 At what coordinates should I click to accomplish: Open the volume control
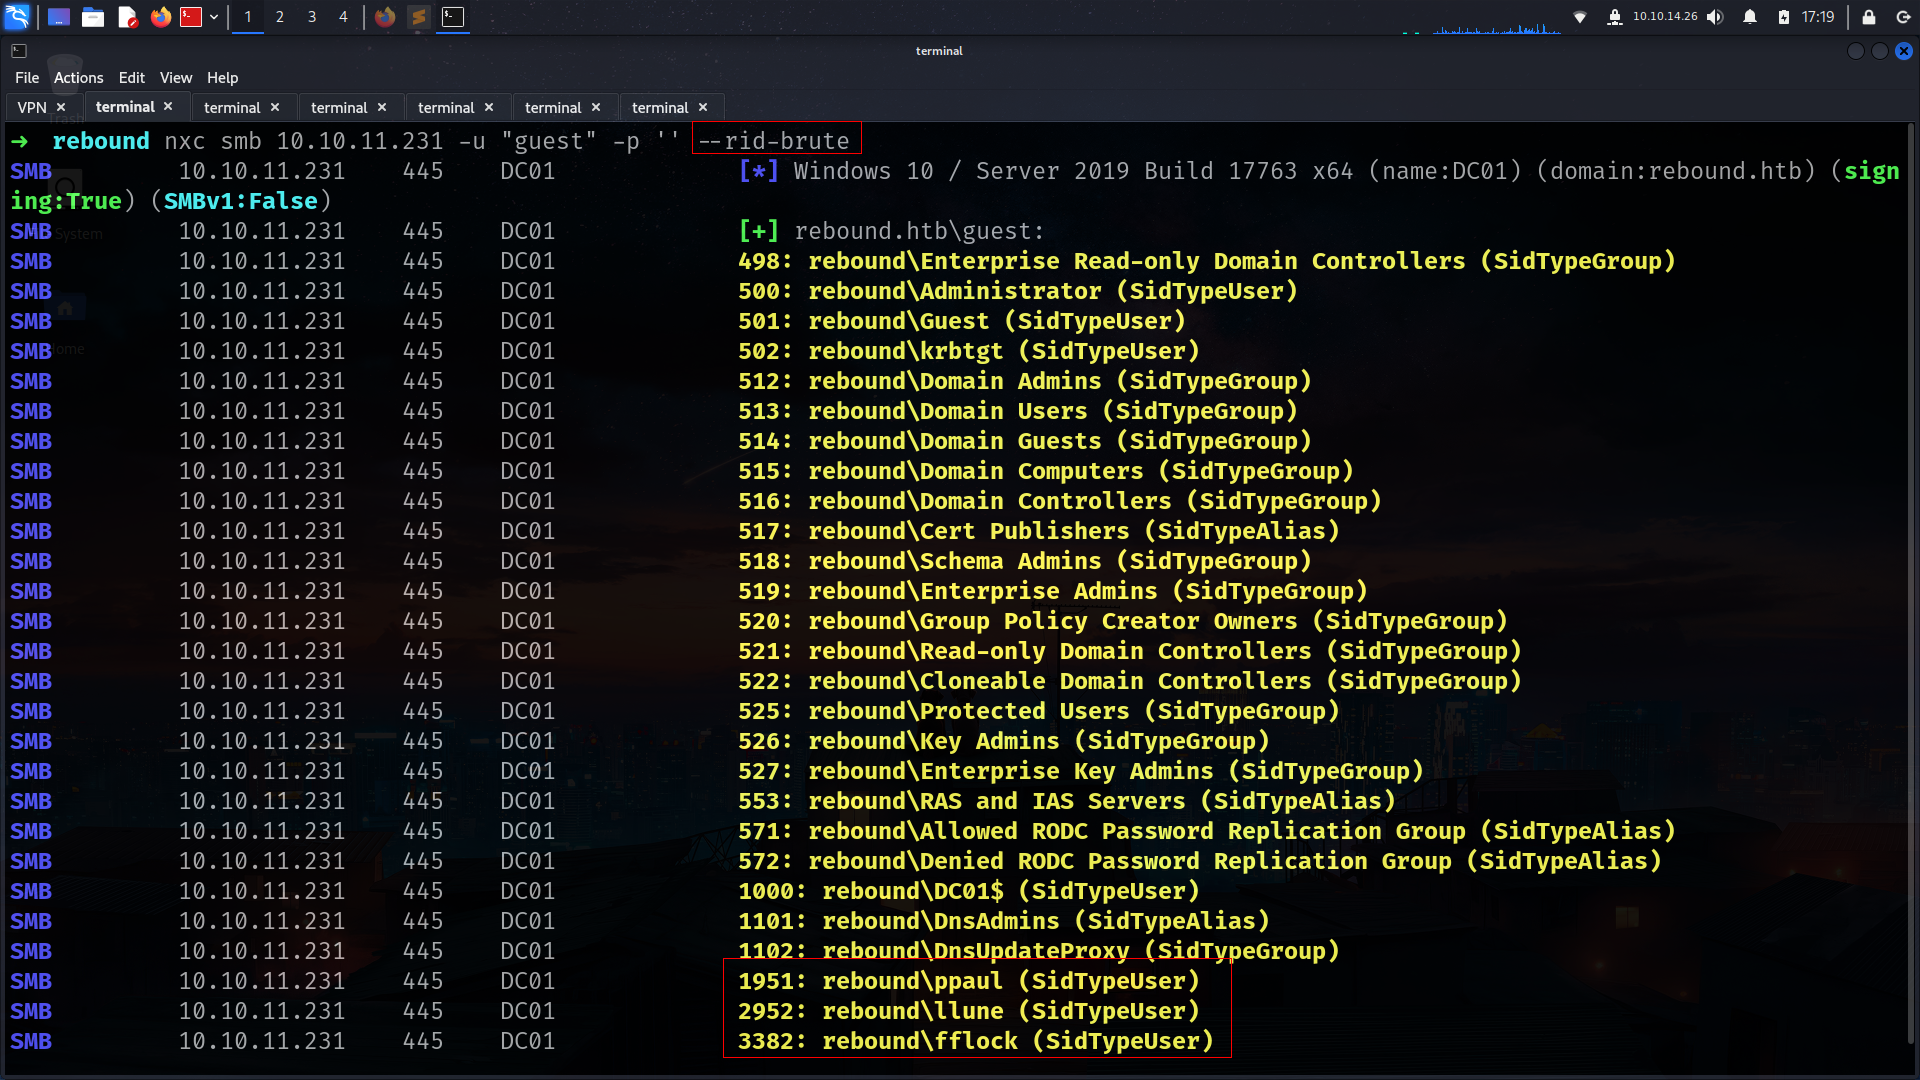(1715, 17)
